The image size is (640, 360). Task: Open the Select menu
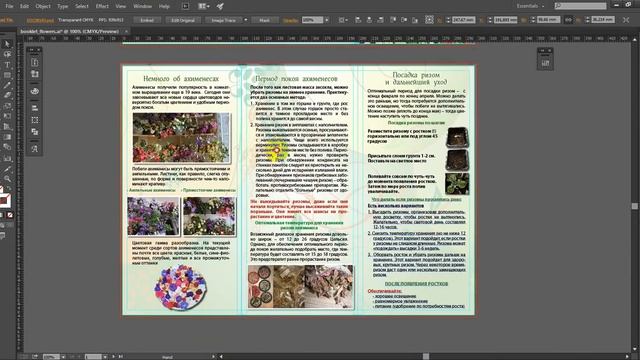tap(82, 6)
